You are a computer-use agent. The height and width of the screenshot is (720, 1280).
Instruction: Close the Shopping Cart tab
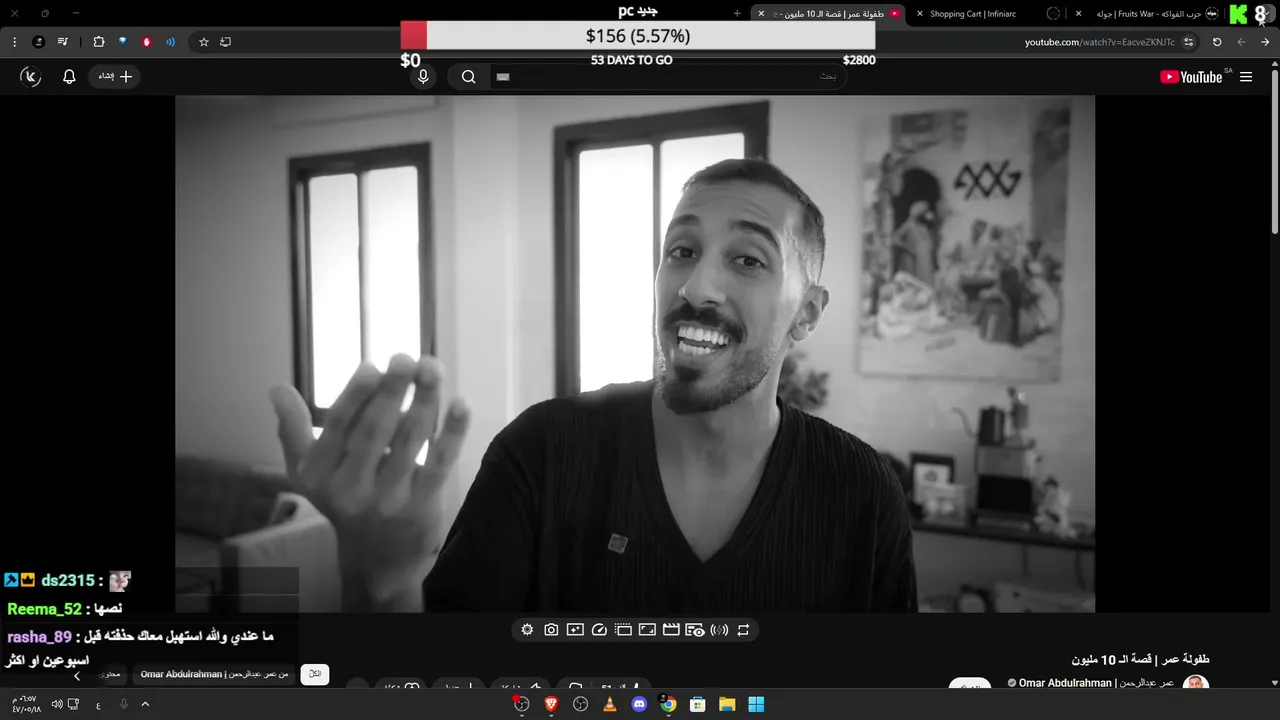[x=920, y=14]
